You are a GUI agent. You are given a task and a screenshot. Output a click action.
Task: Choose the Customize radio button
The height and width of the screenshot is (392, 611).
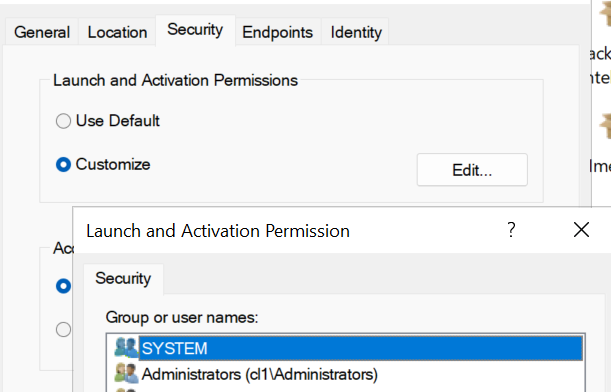(63, 164)
